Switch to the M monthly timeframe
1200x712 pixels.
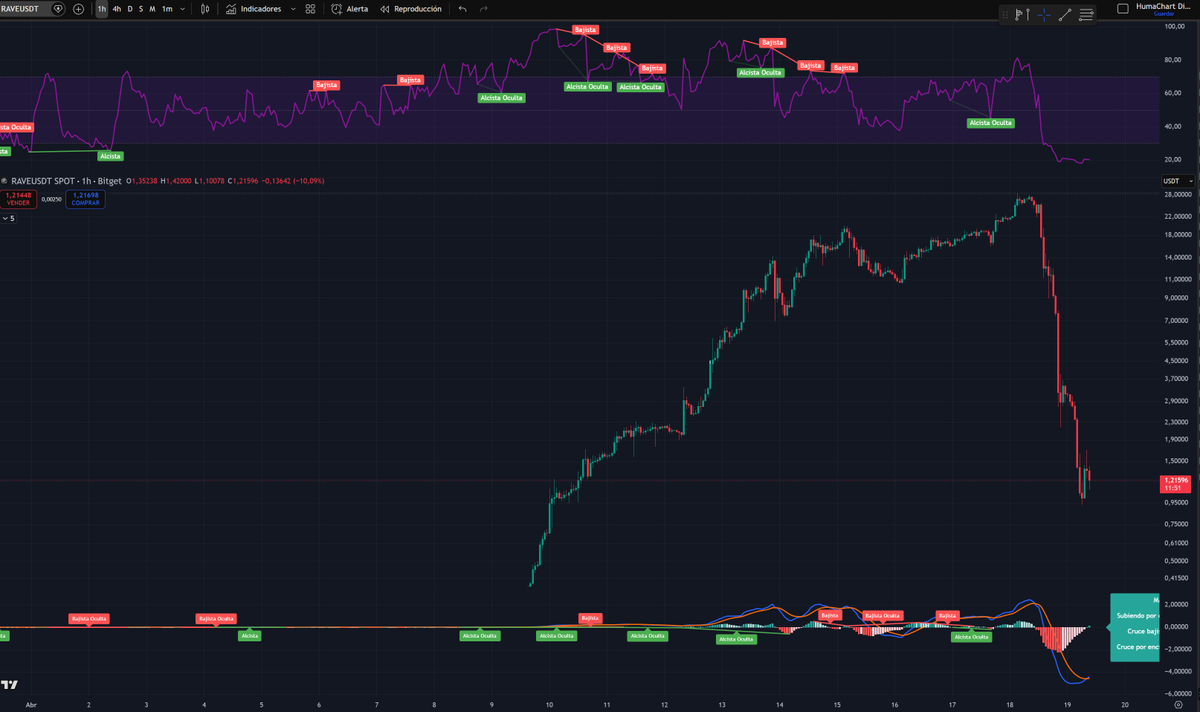[x=152, y=8]
